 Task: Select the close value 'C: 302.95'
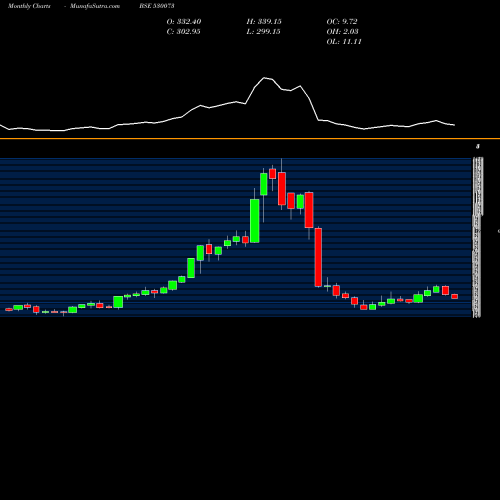183,32
